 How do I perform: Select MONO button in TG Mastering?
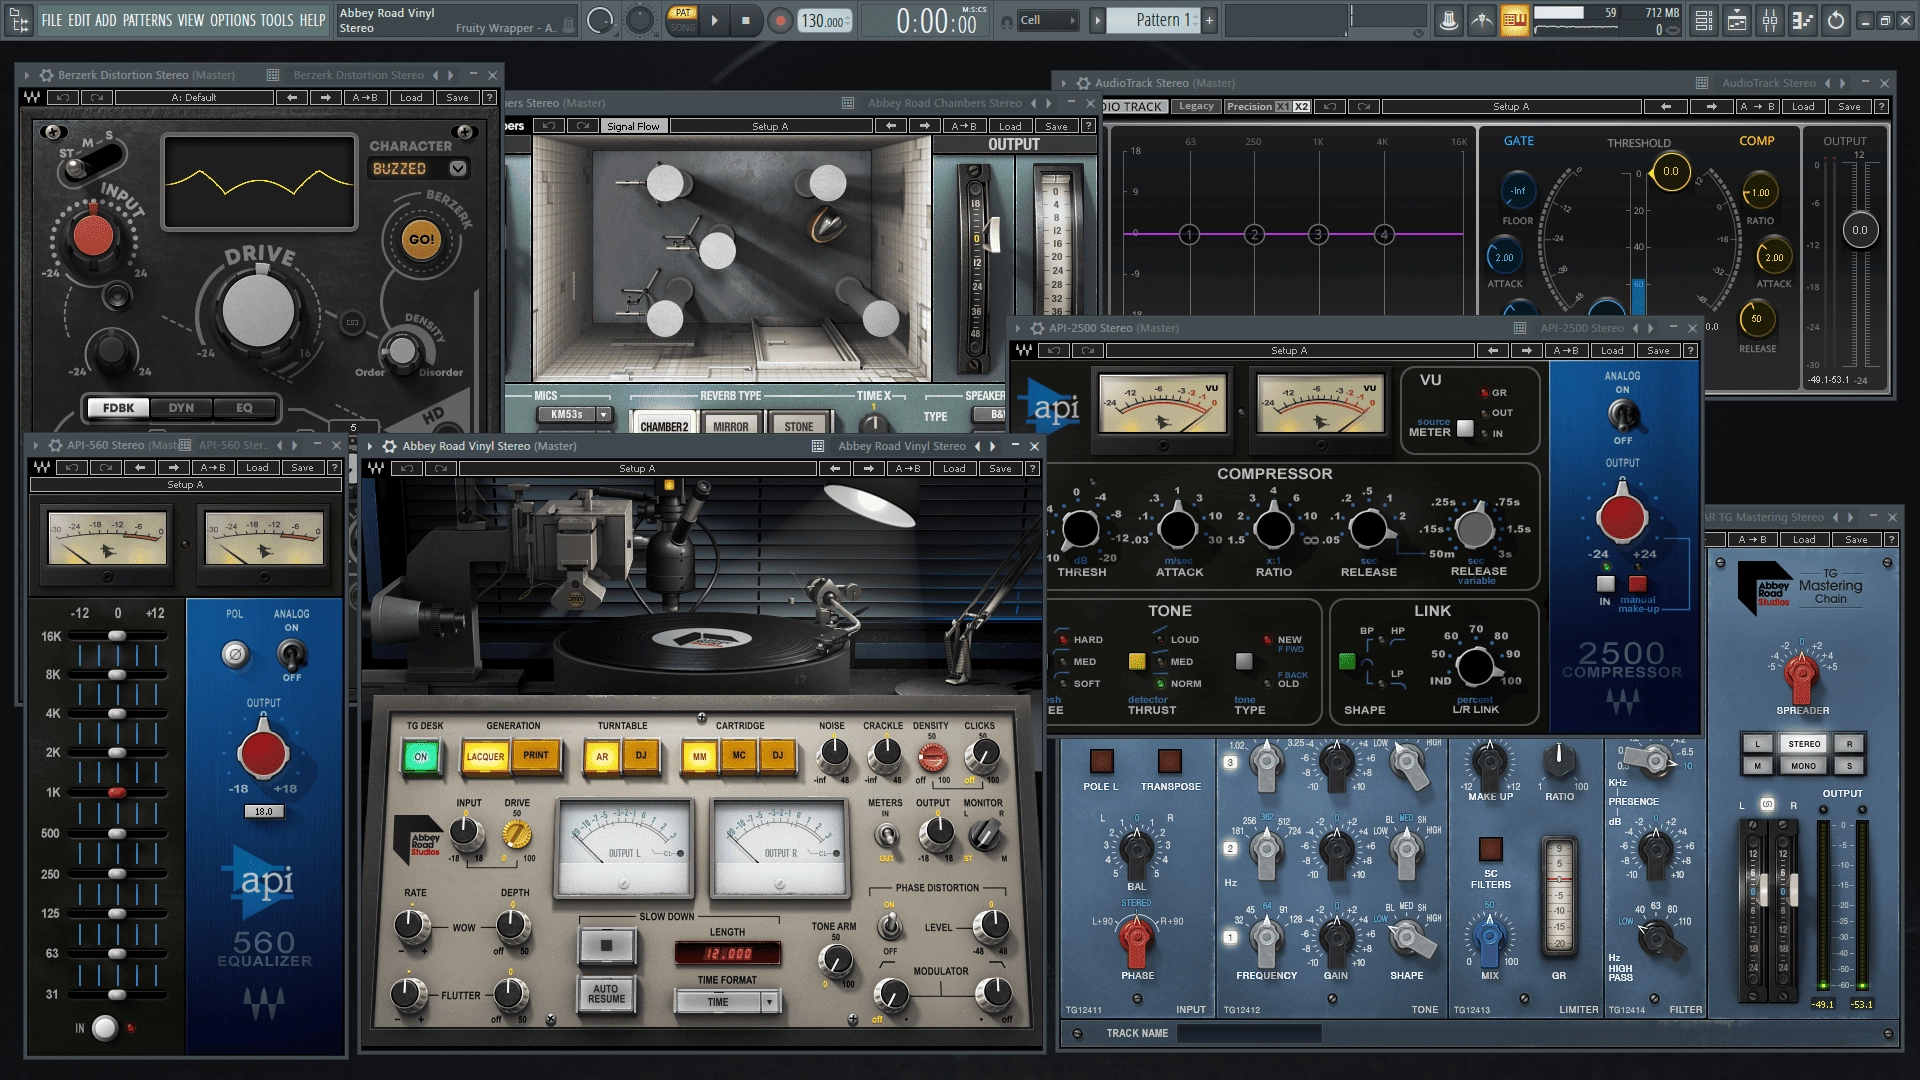point(1803,766)
